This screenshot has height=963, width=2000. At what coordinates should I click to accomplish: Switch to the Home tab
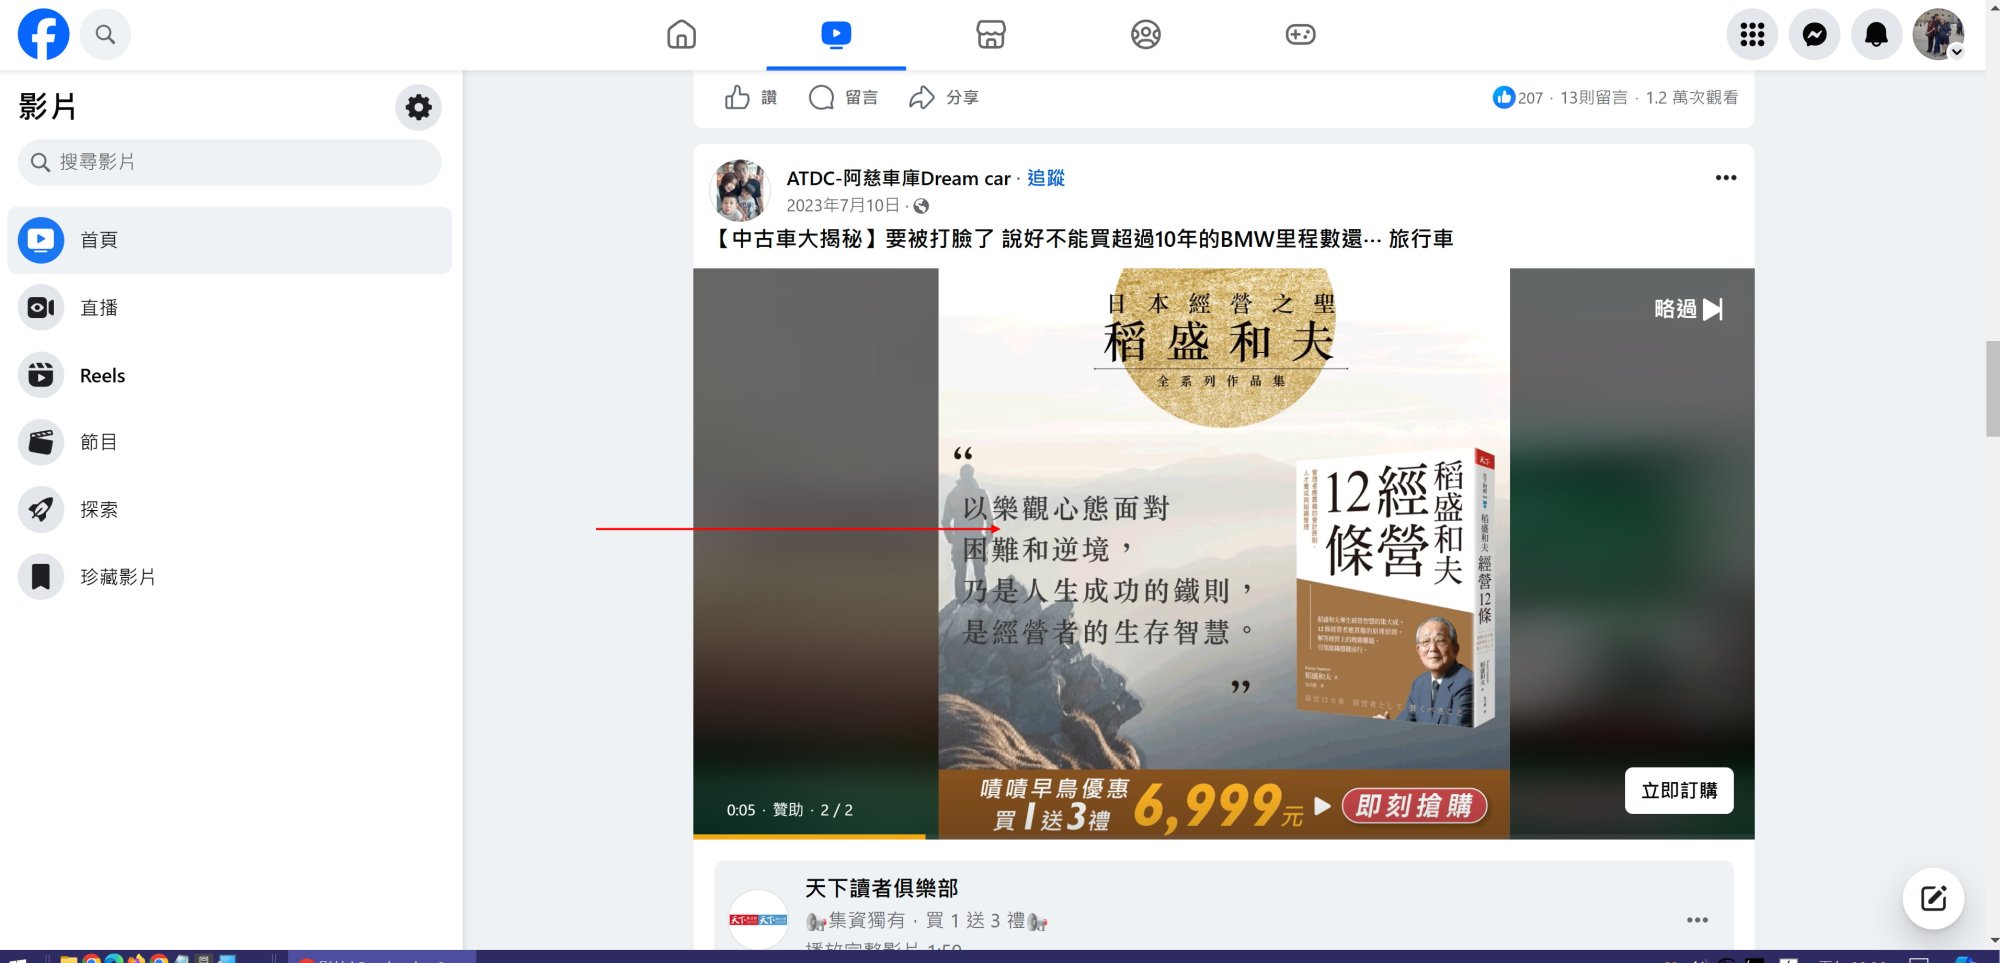point(681,33)
